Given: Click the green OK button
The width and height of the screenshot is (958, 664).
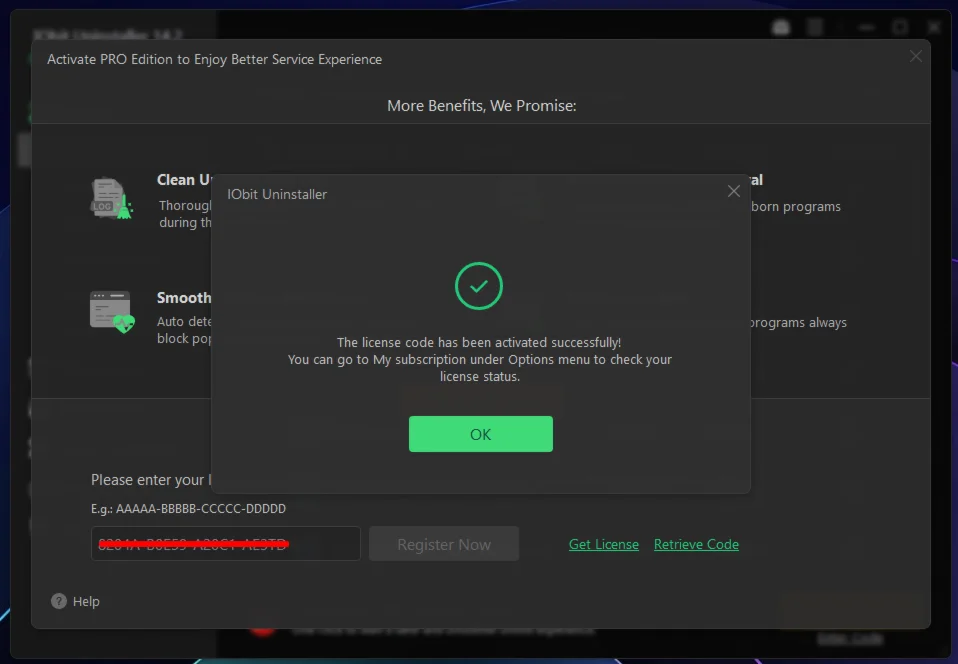Looking at the screenshot, I should click(480, 434).
